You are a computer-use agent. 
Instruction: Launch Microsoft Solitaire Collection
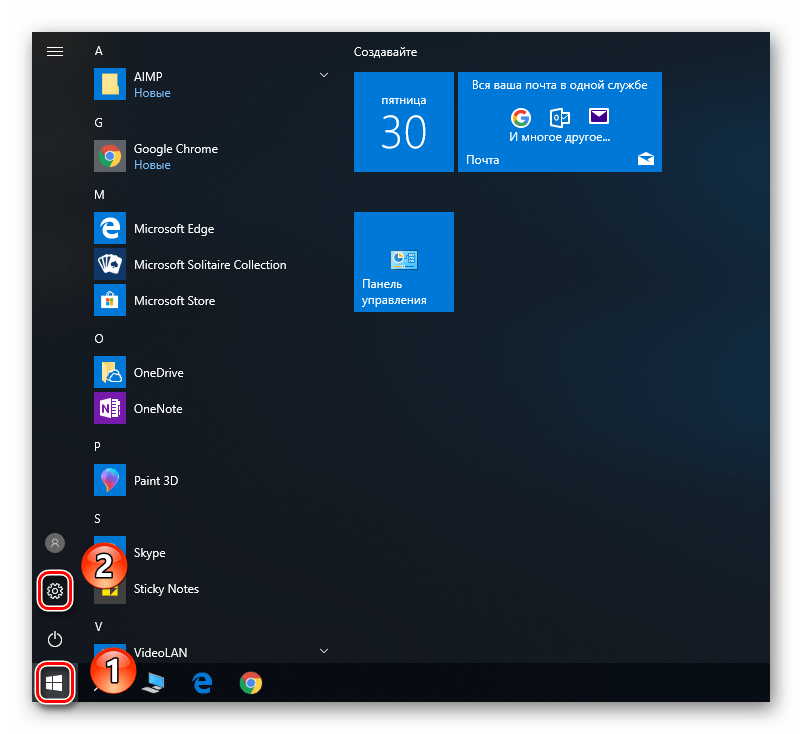click(x=211, y=264)
